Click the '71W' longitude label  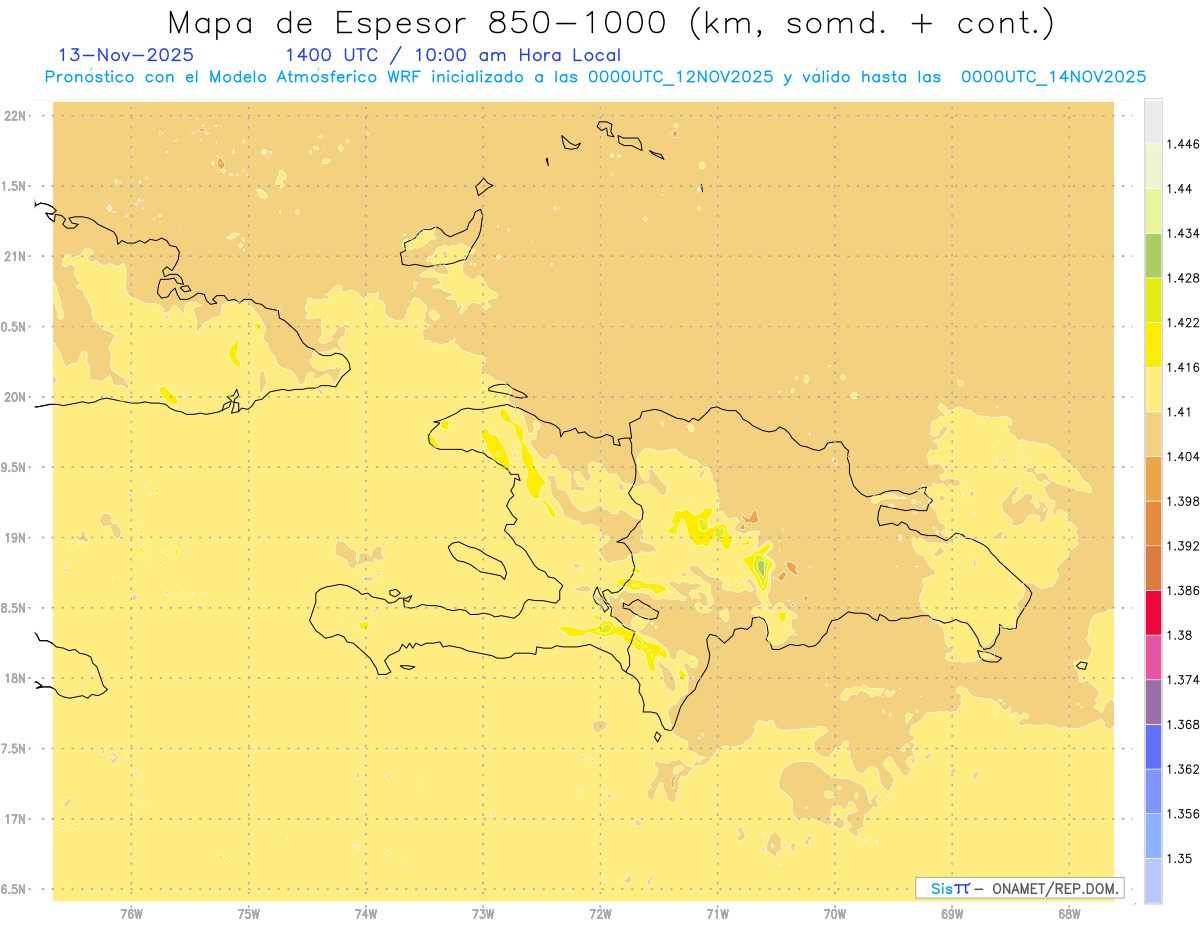pos(717,915)
